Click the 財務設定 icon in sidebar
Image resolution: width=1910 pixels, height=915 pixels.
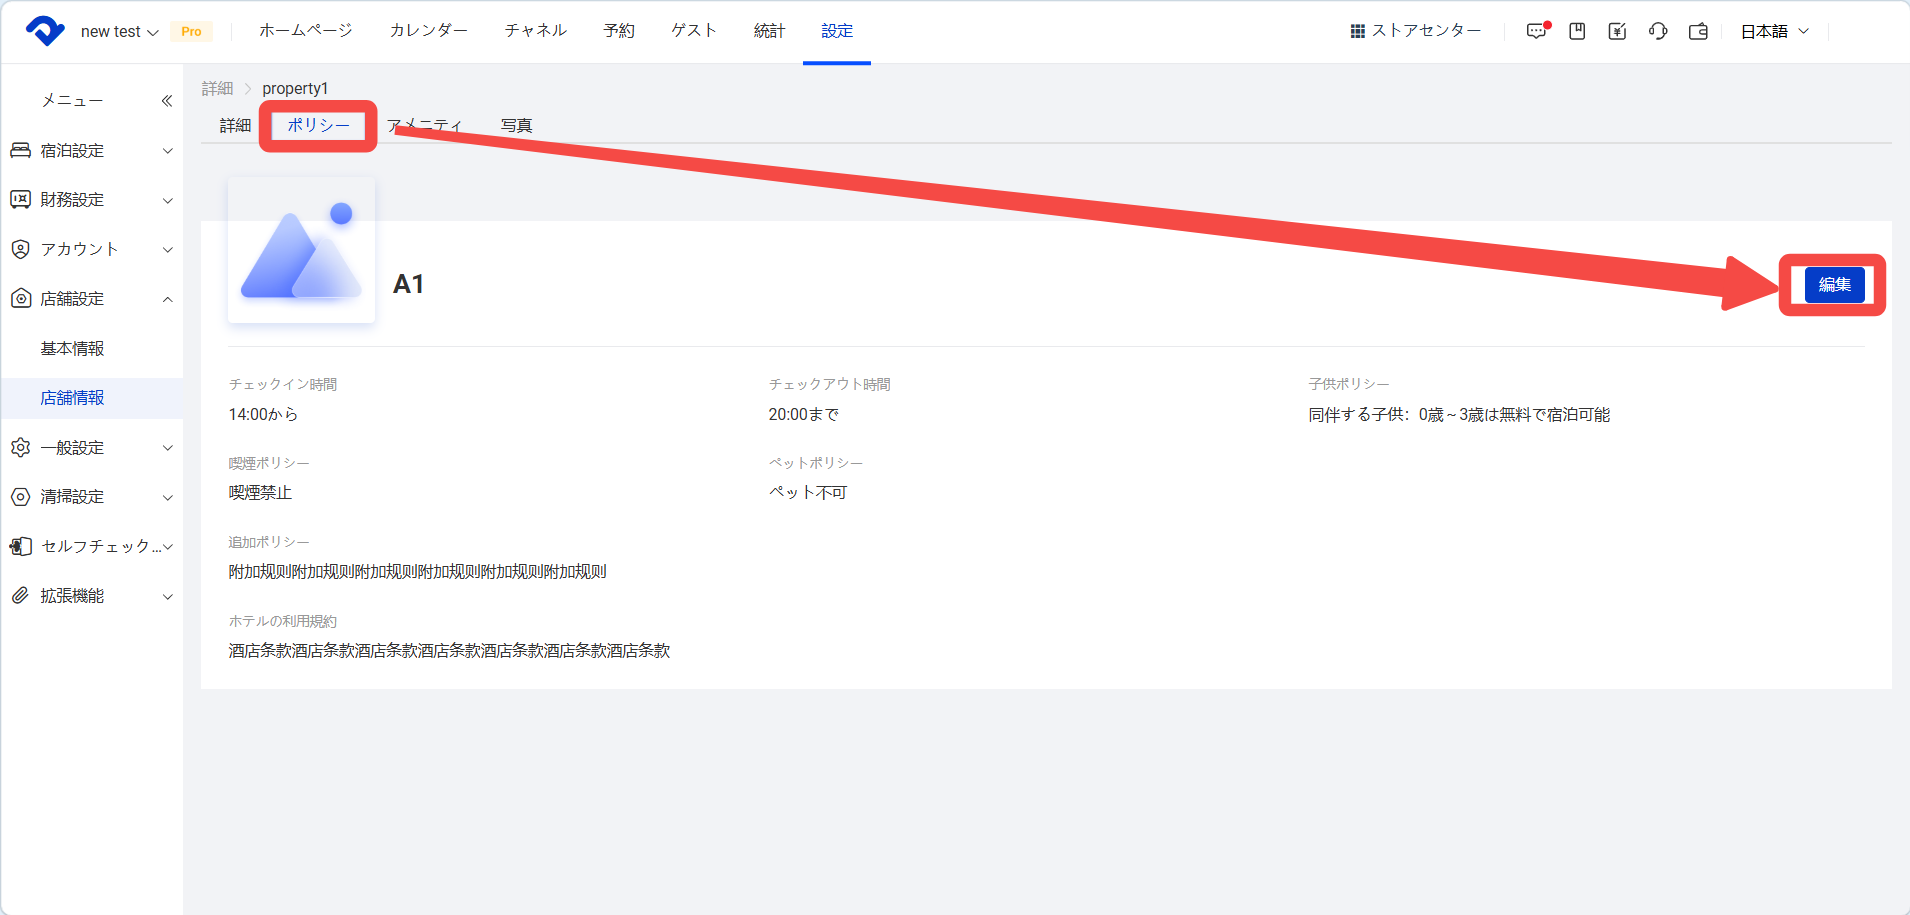pos(20,199)
